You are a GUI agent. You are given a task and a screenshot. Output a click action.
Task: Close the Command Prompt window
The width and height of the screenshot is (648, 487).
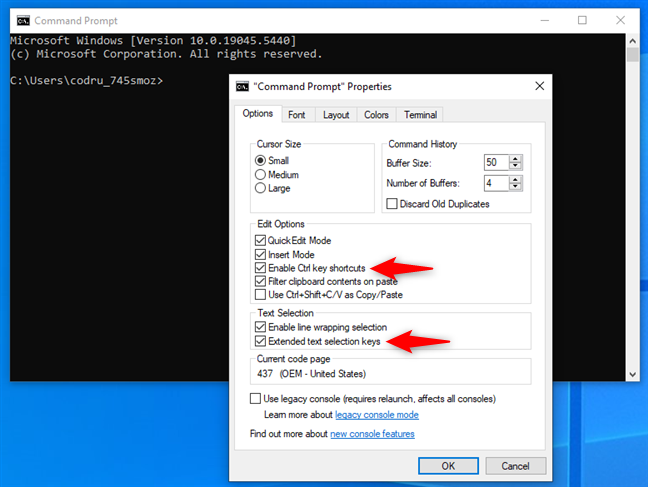[620, 20]
